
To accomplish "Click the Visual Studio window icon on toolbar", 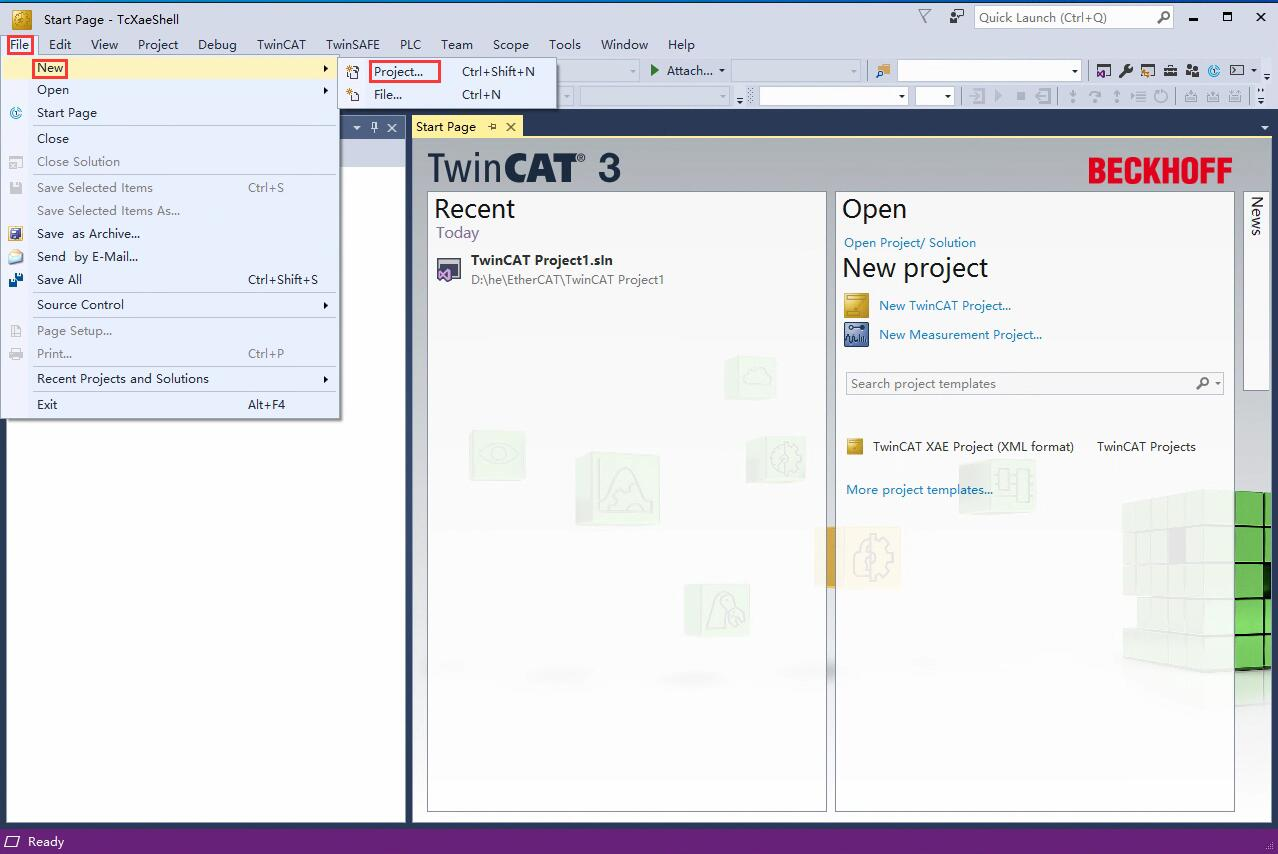I will (x=1104, y=70).
